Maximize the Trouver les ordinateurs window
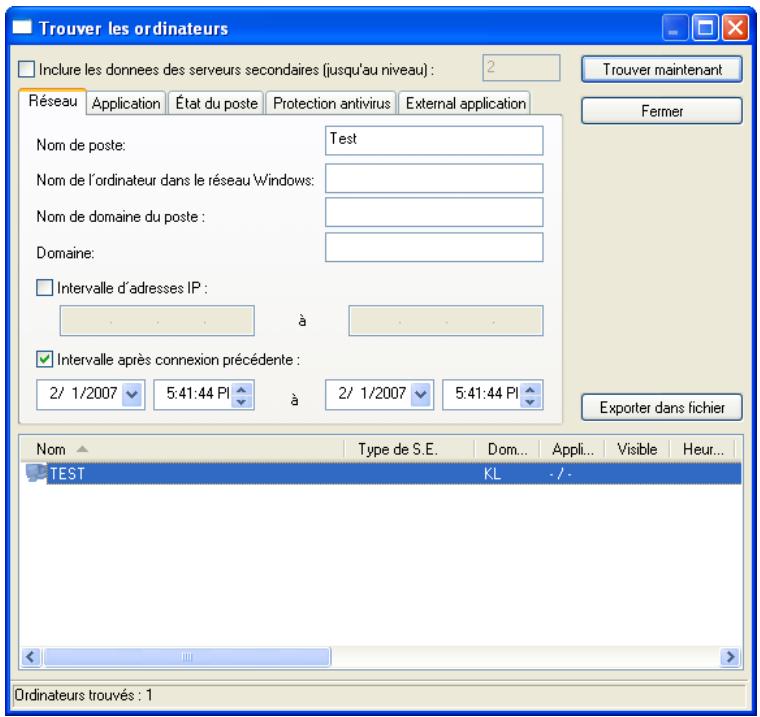This screenshot has height=717, width=760. pos(705,27)
